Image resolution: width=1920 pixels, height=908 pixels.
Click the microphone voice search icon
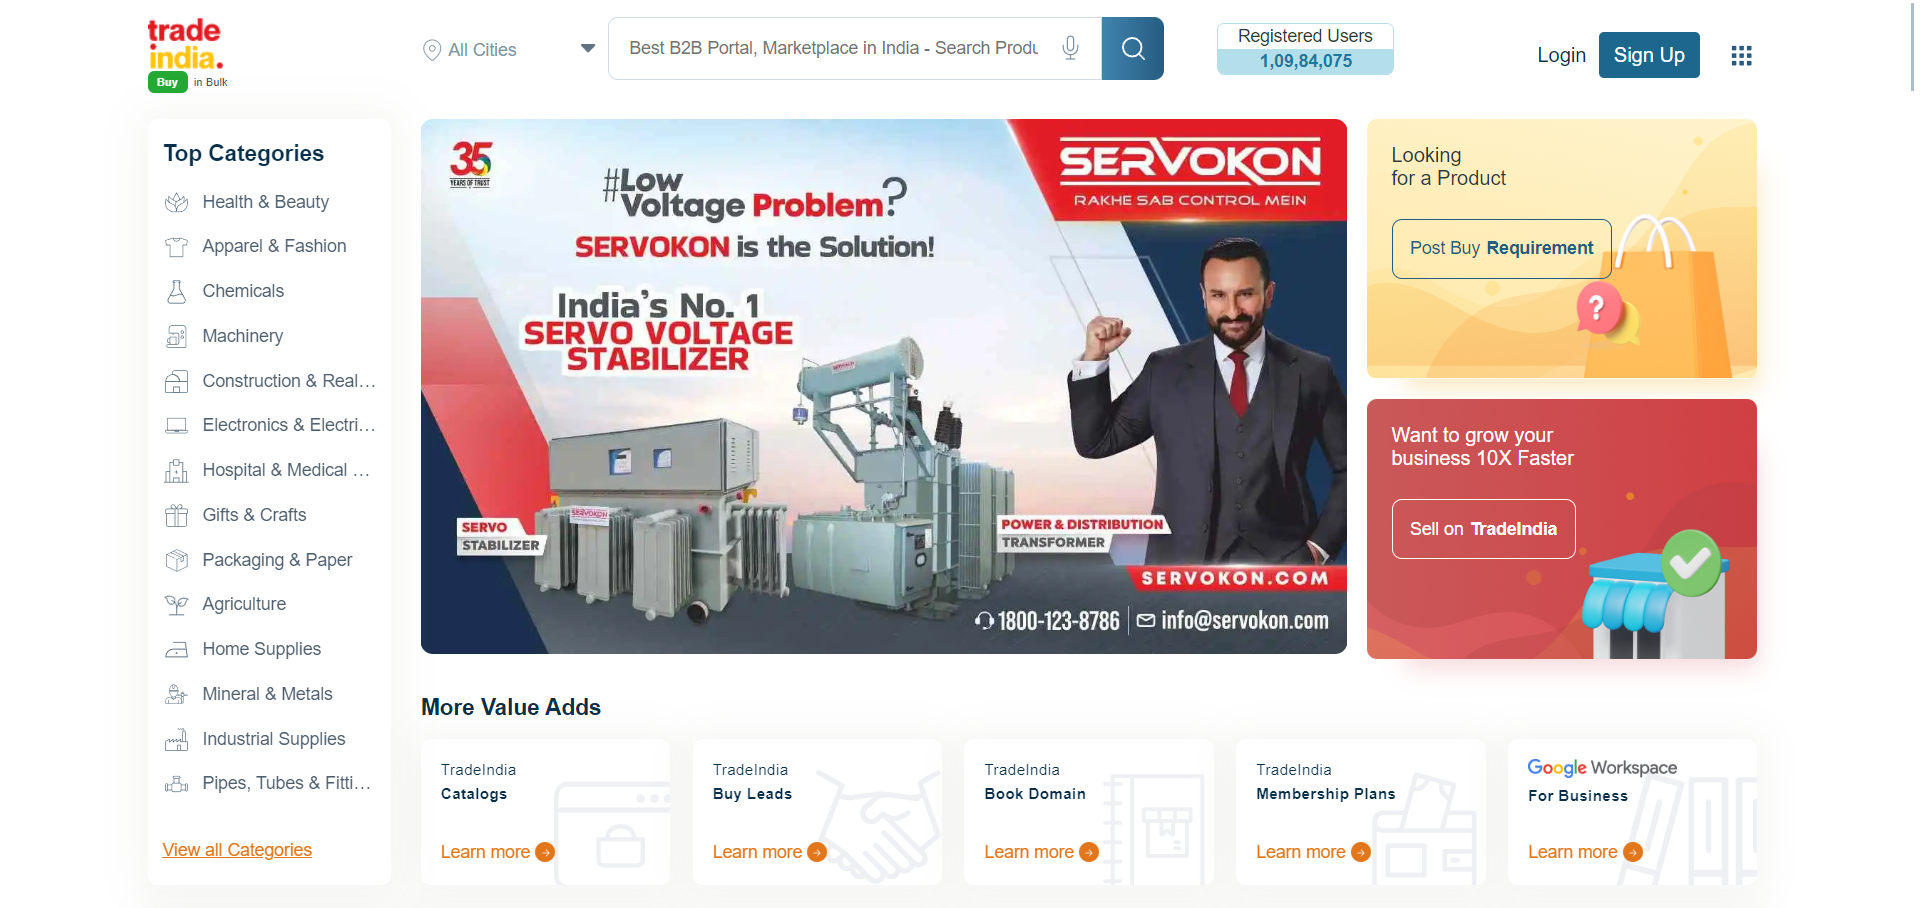1070,48
